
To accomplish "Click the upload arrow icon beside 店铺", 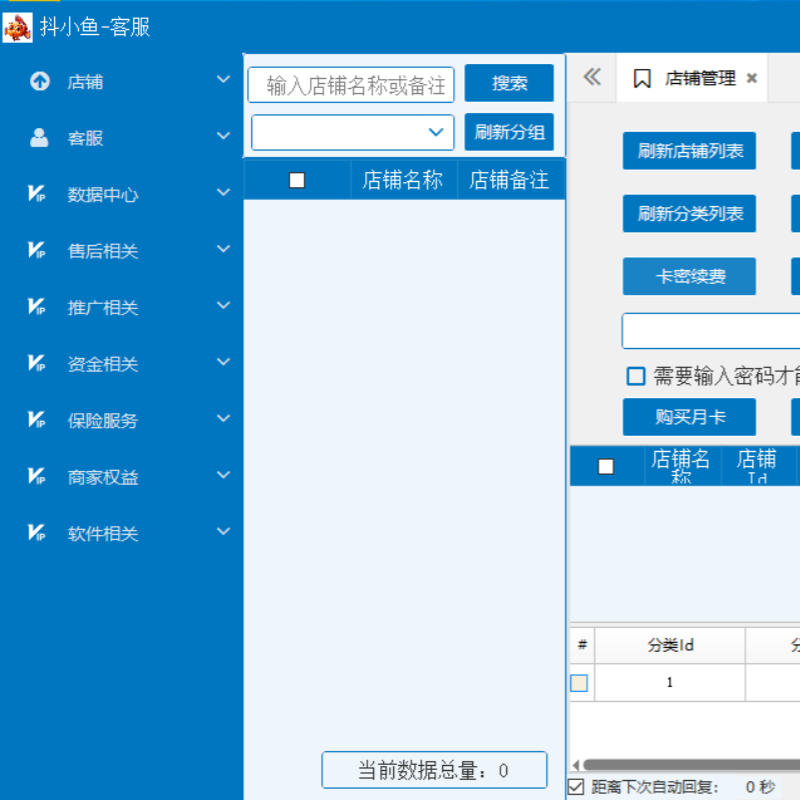I will pos(40,81).
